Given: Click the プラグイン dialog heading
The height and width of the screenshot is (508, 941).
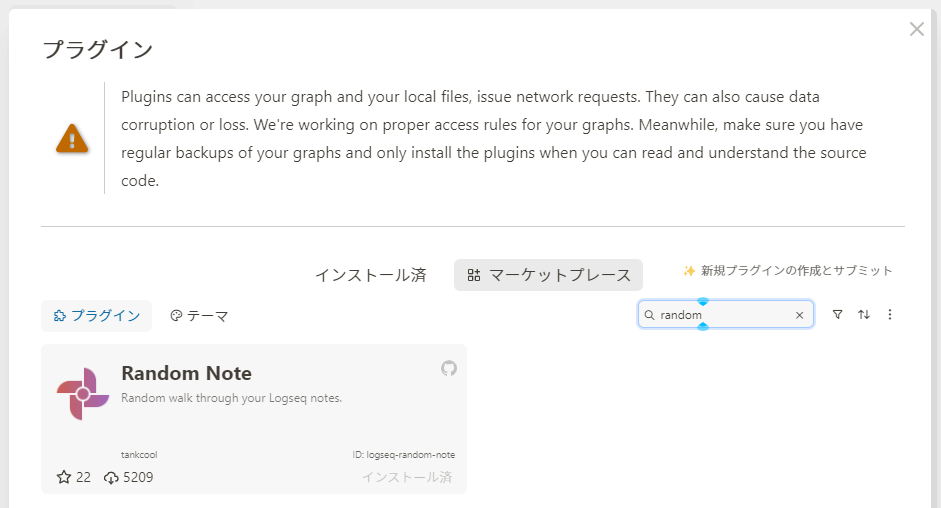Looking at the screenshot, I should (x=98, y=49).
